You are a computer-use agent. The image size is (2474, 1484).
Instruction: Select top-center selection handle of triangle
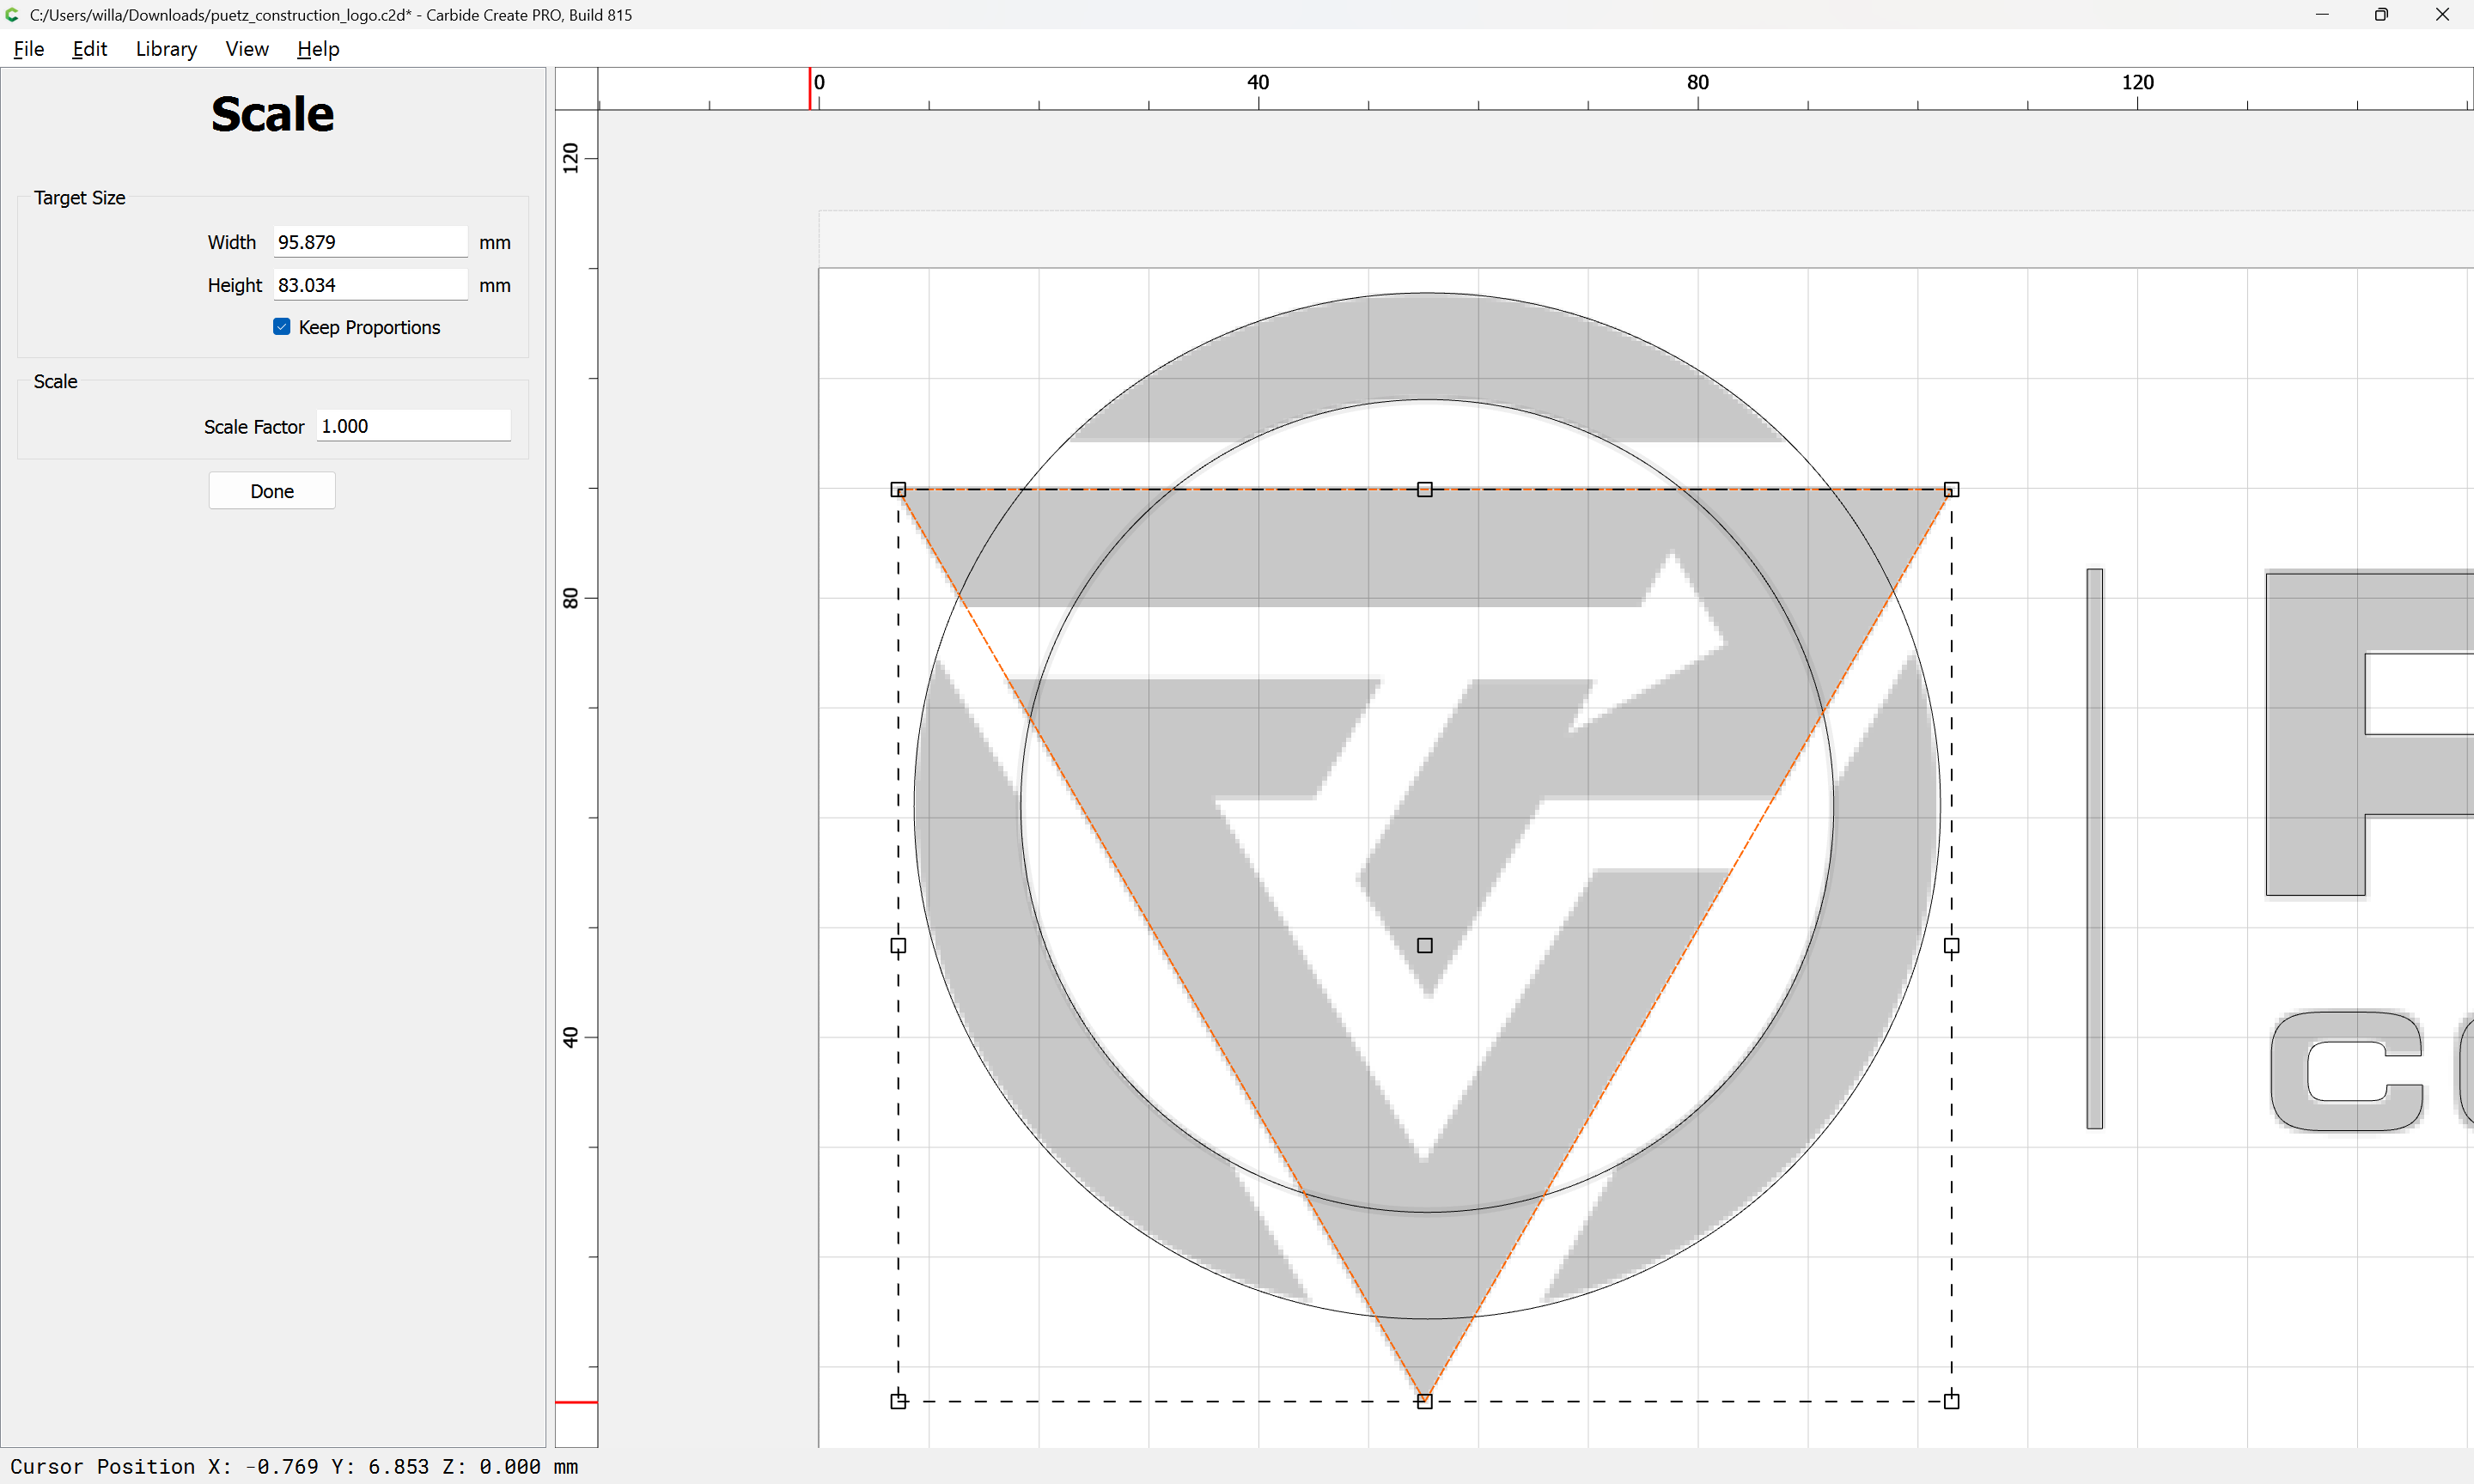[1425, 489]
